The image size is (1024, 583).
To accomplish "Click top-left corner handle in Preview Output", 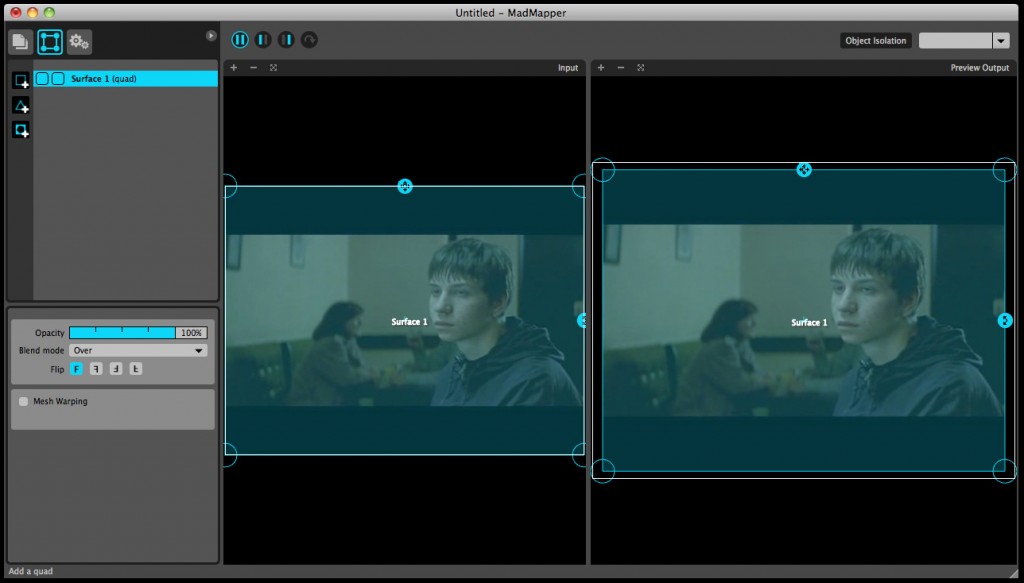I will (x=603, y=170).
